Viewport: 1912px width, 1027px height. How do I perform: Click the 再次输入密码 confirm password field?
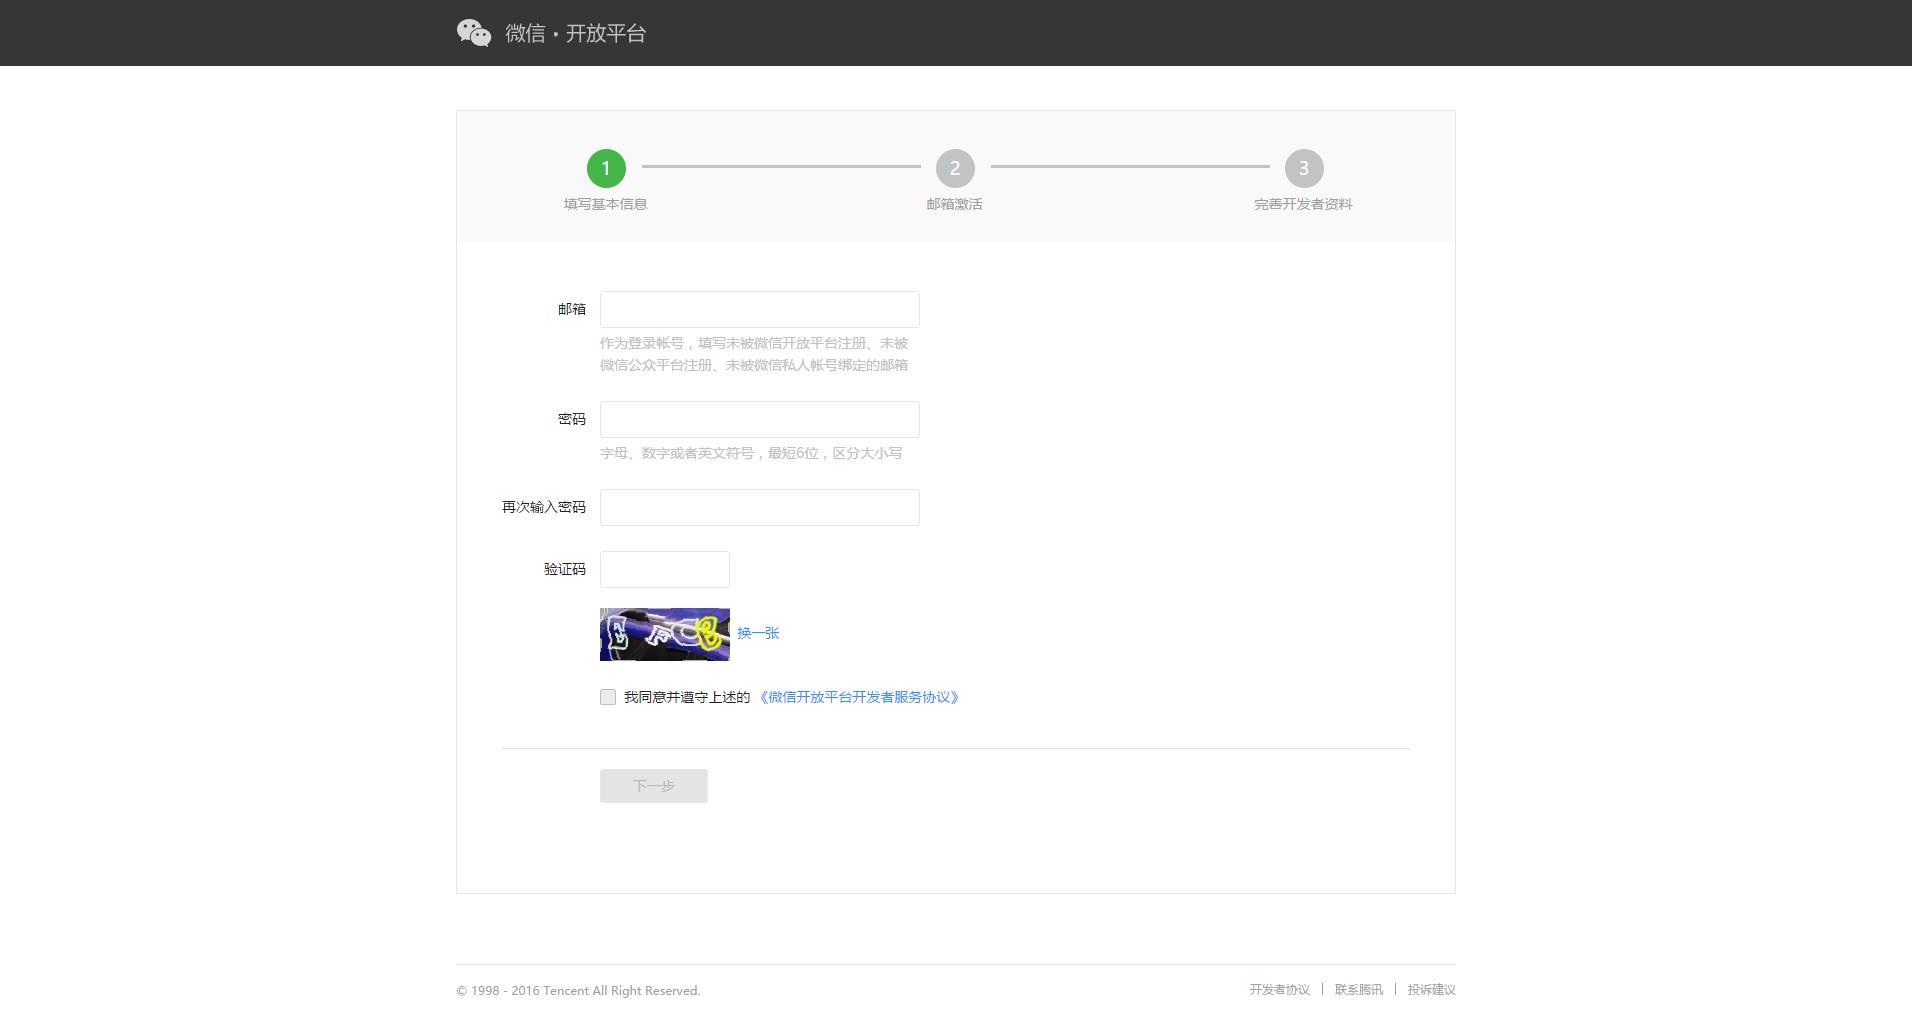(x=758, y=507)
